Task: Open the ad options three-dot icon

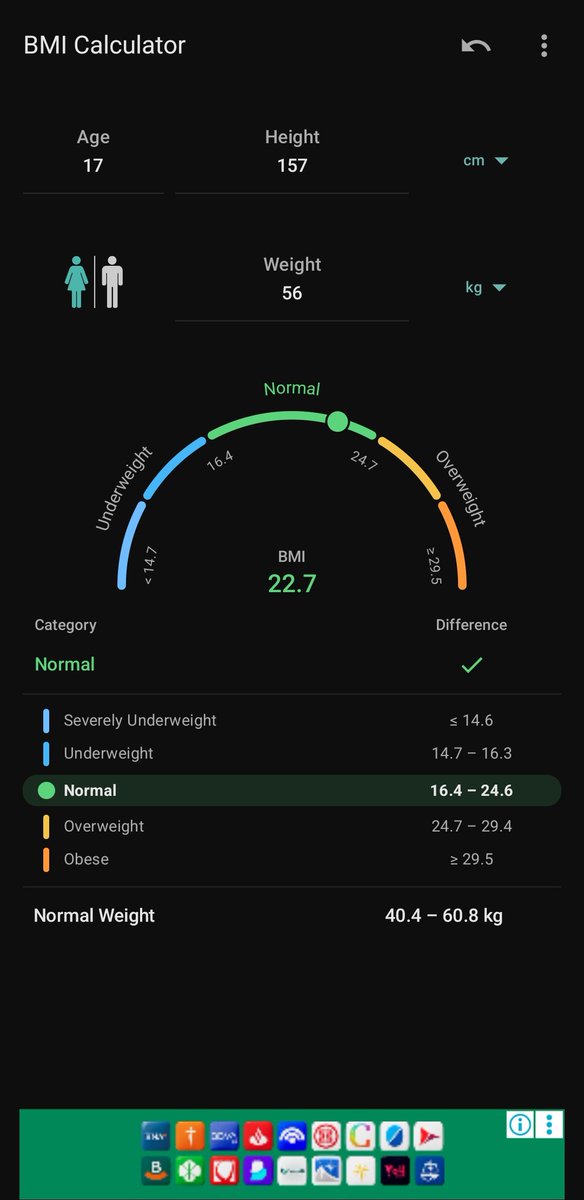Action: point(549,1125)
